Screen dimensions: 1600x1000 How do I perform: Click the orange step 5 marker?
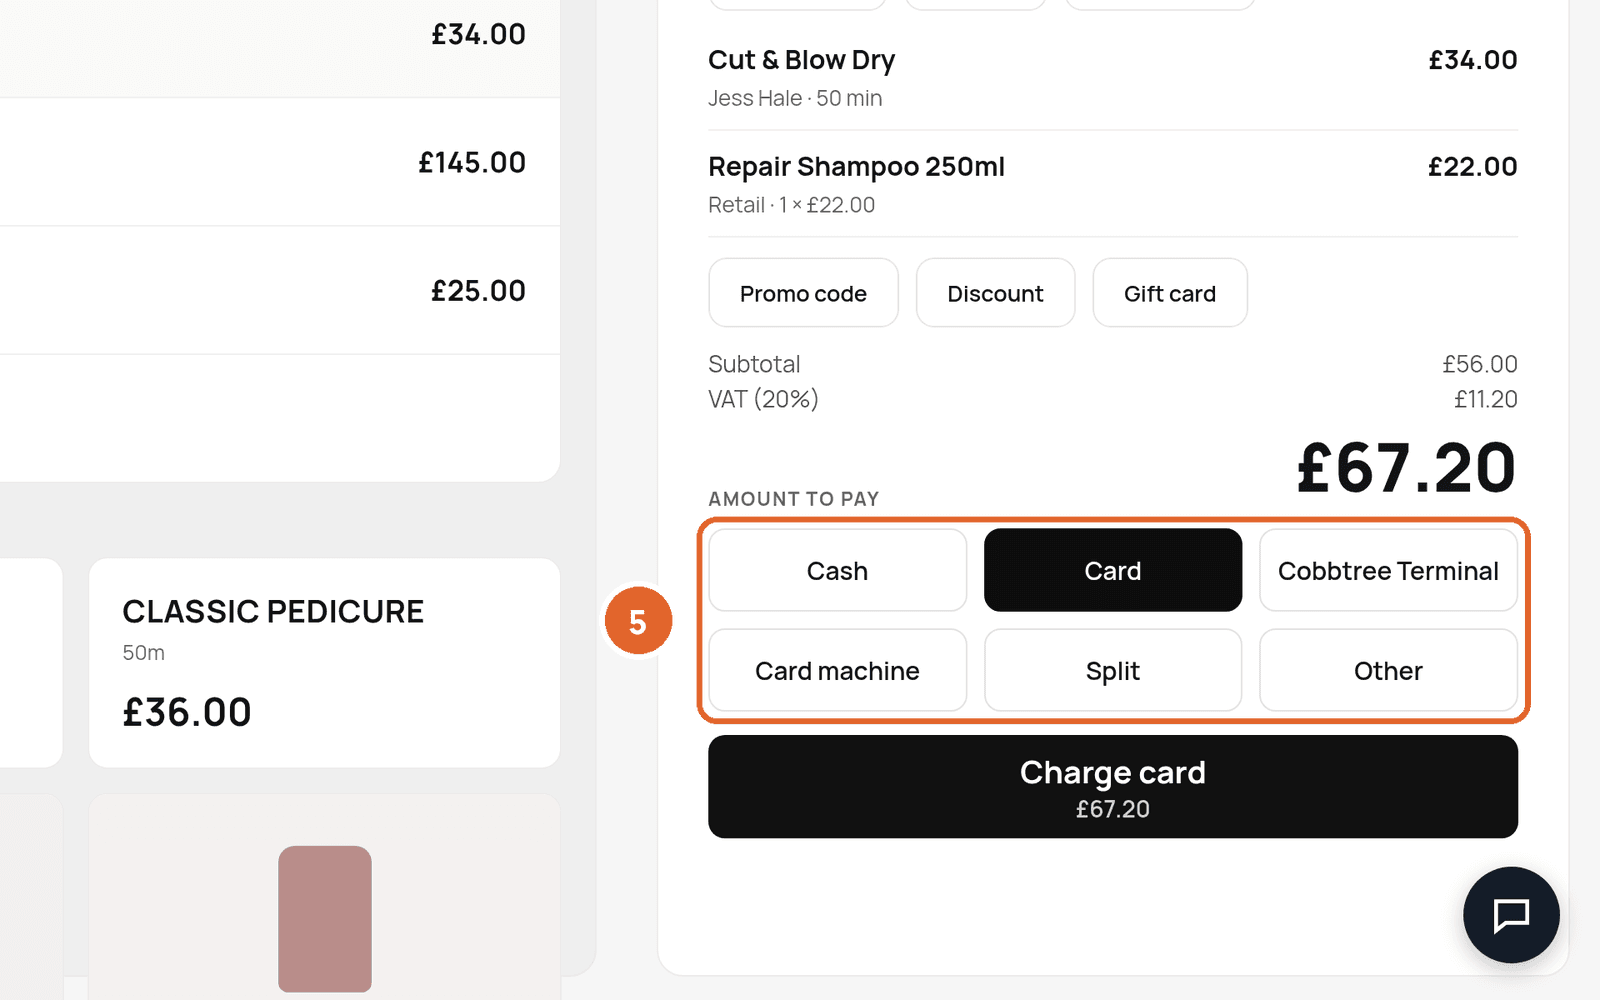(638, 621)
